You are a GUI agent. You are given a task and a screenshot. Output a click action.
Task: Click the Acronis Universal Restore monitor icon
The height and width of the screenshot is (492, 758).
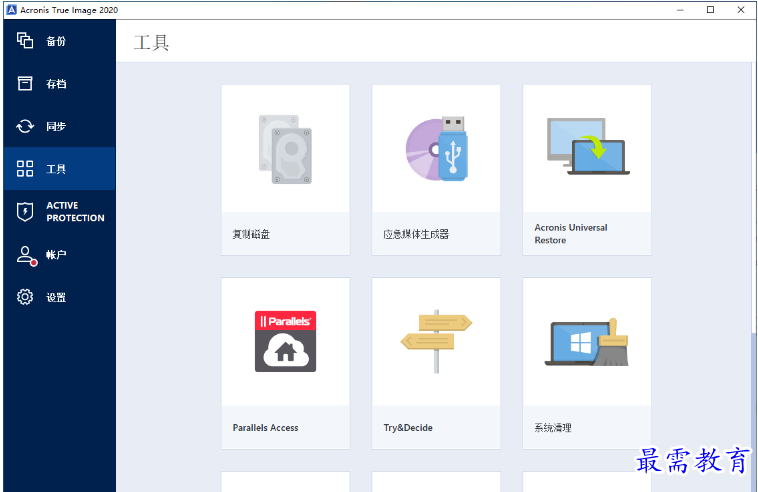point(588,146)
